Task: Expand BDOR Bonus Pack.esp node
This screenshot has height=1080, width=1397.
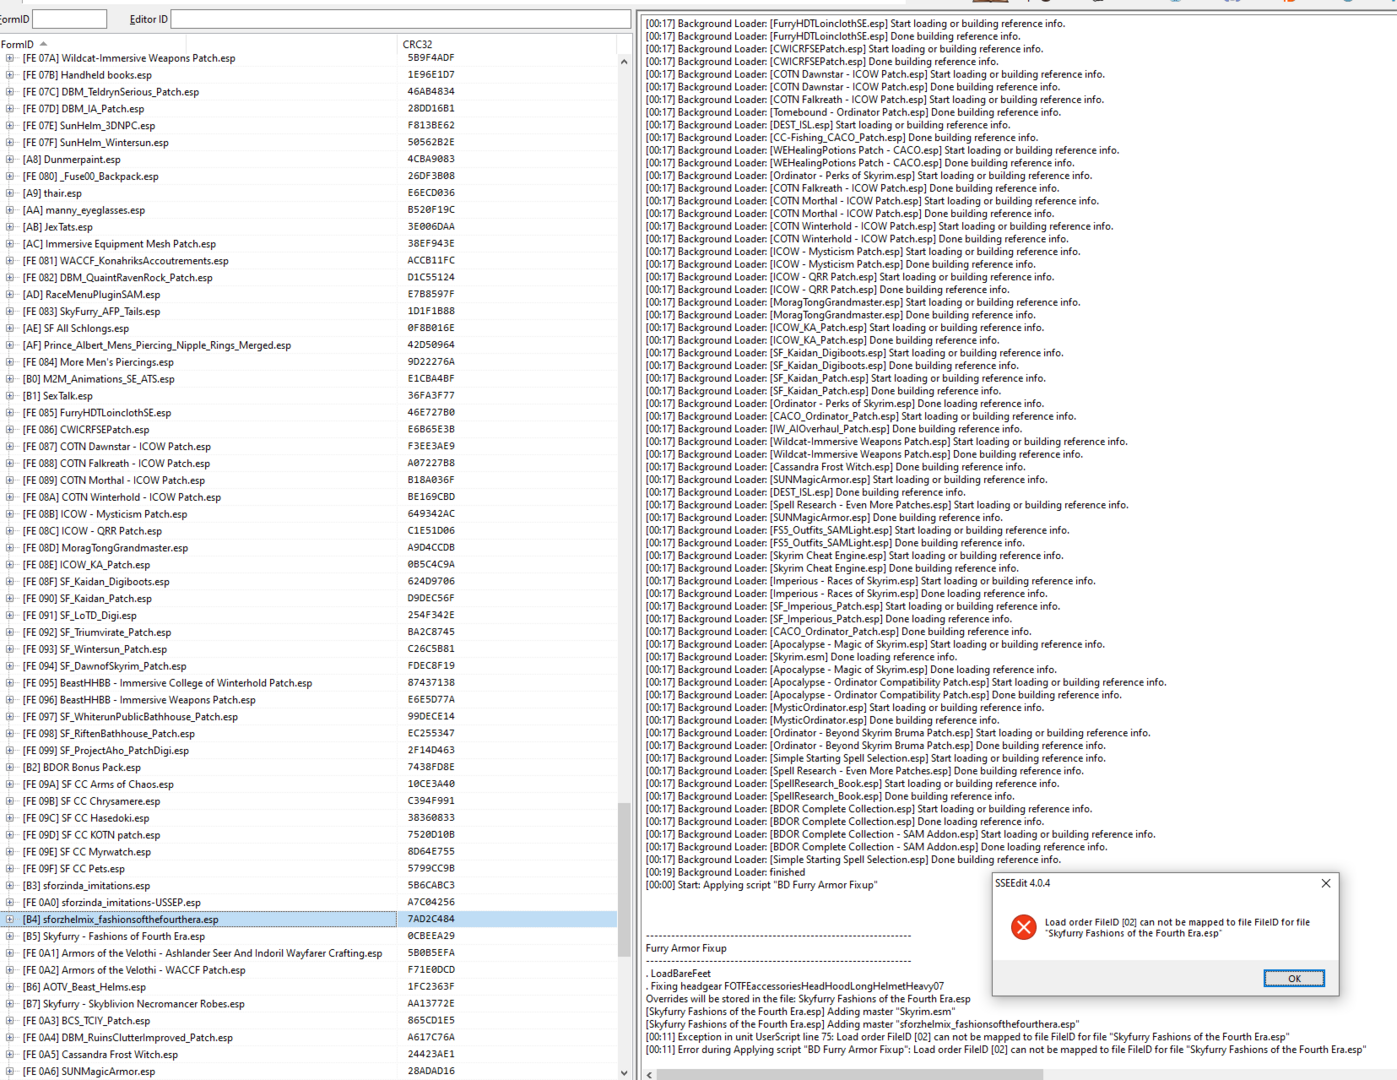Action: click(x=10, y=767)
